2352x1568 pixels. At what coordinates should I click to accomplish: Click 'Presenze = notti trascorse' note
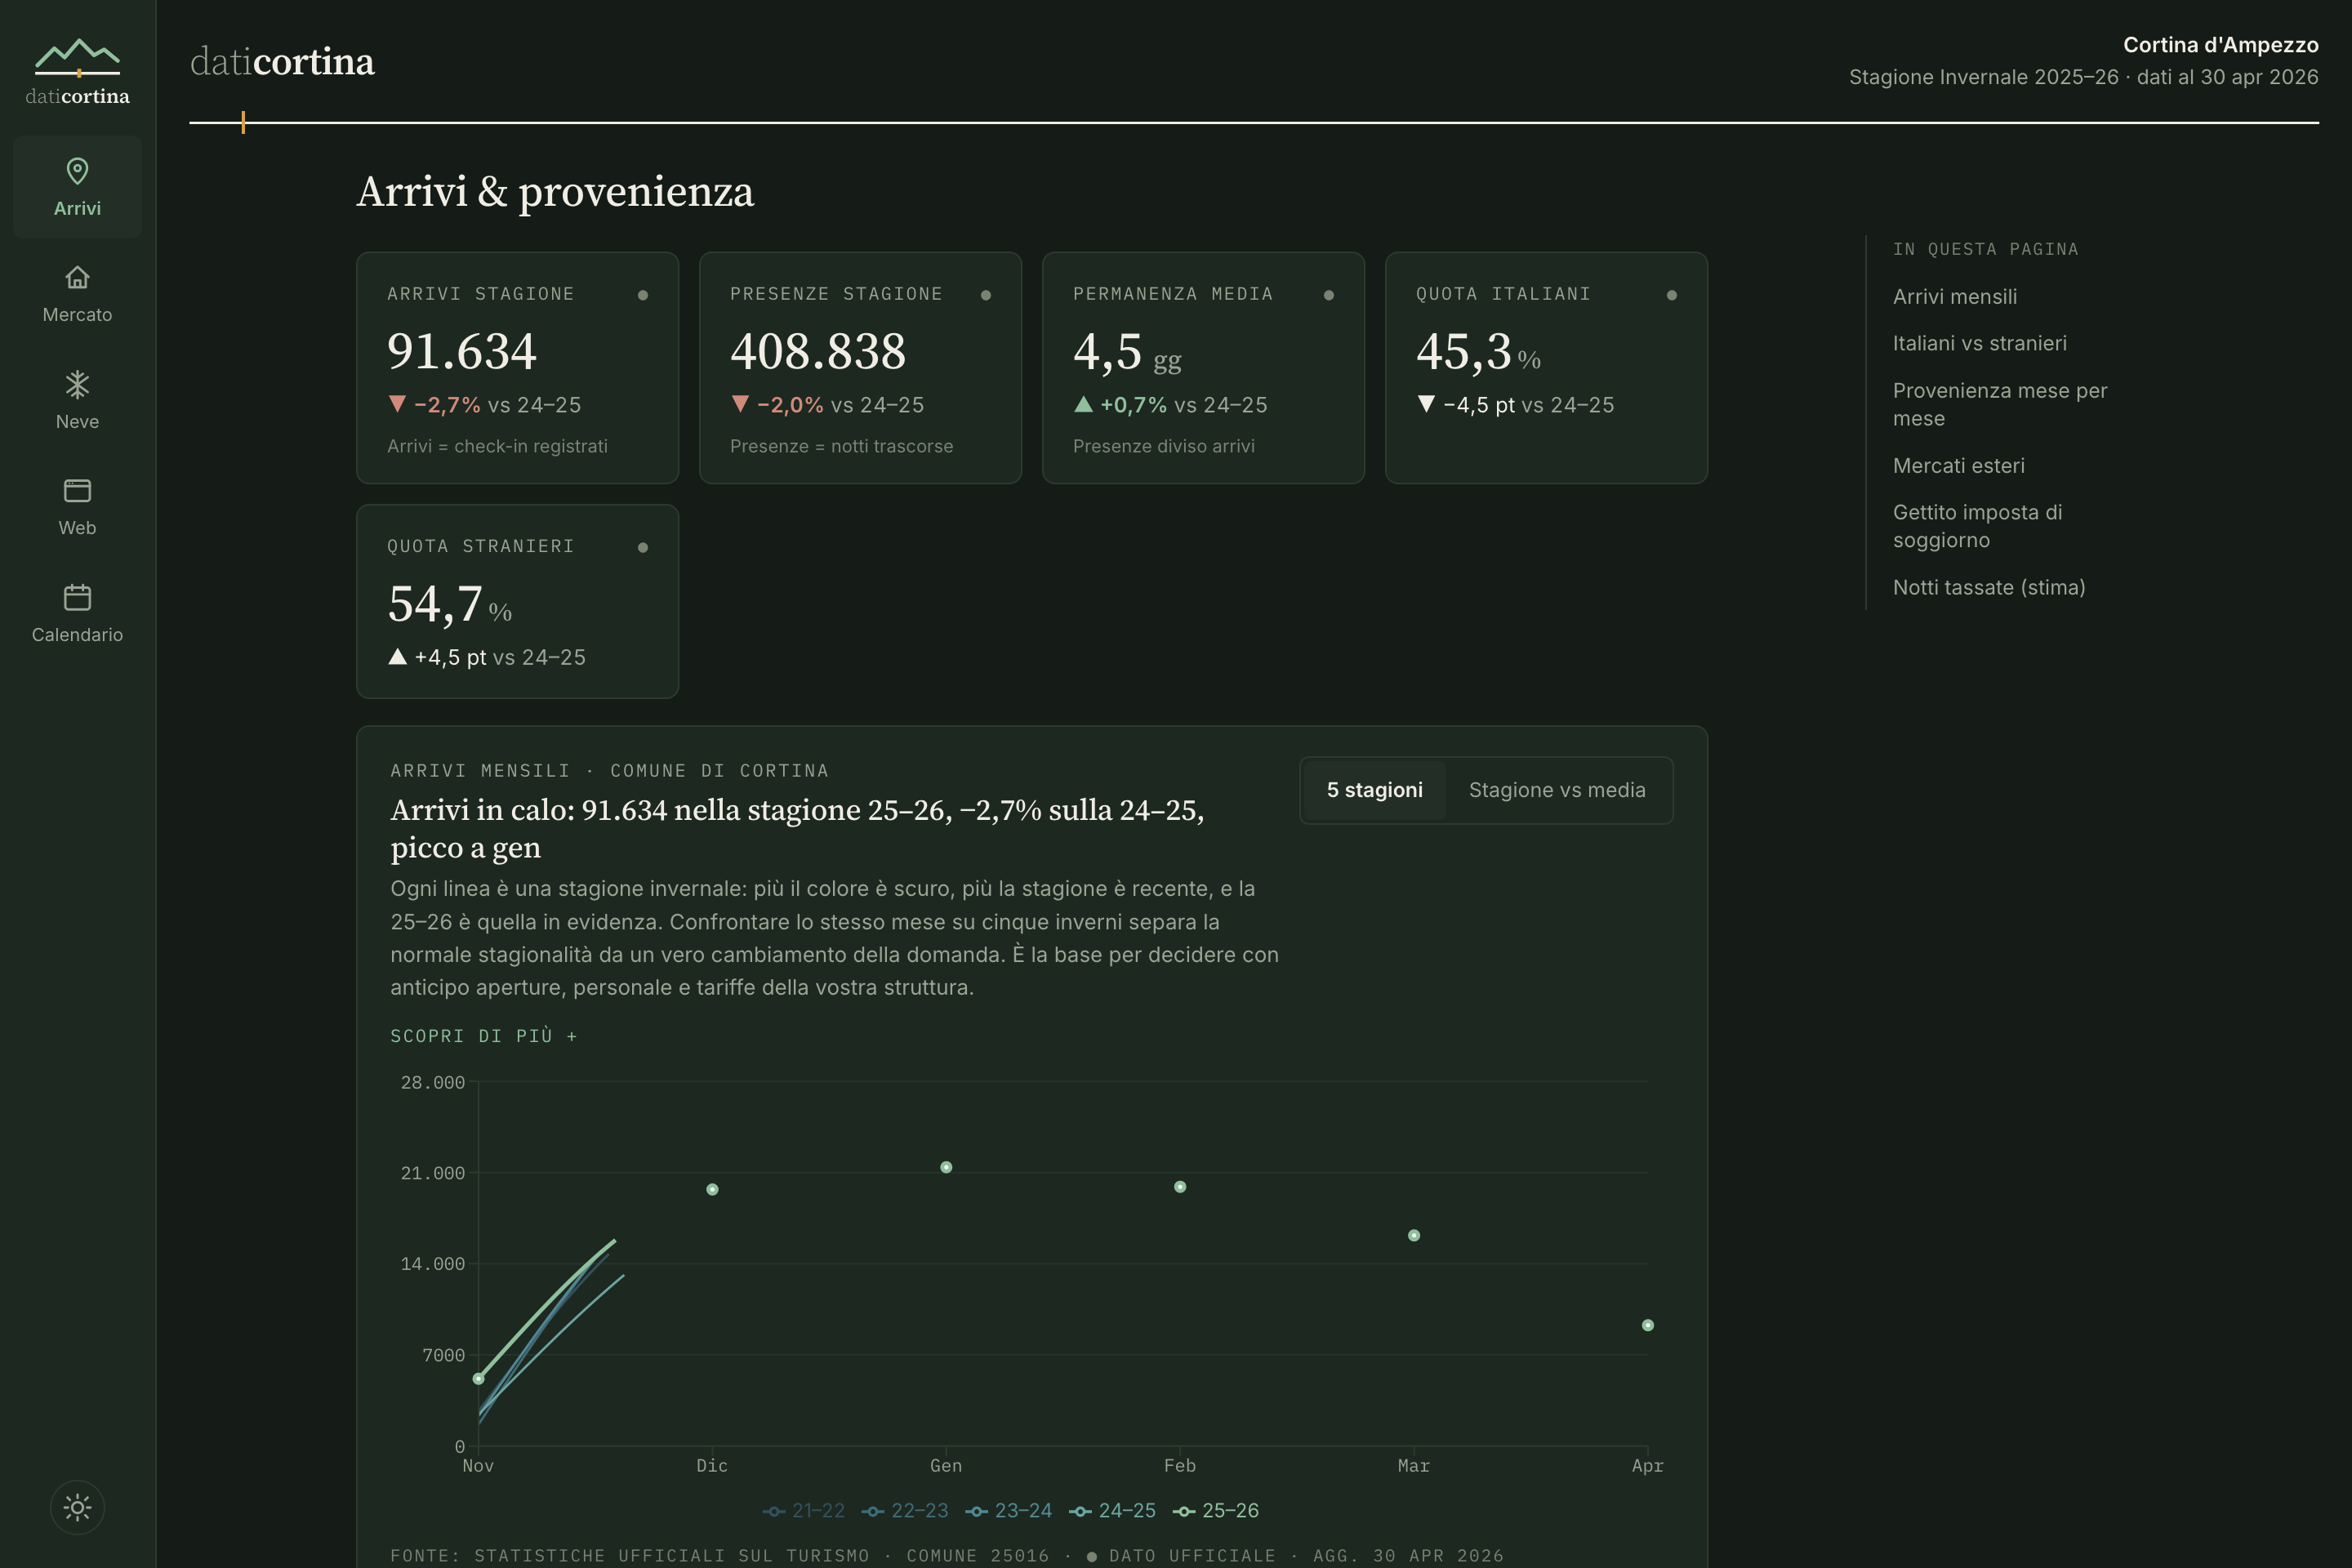click(x=841, y=446)
